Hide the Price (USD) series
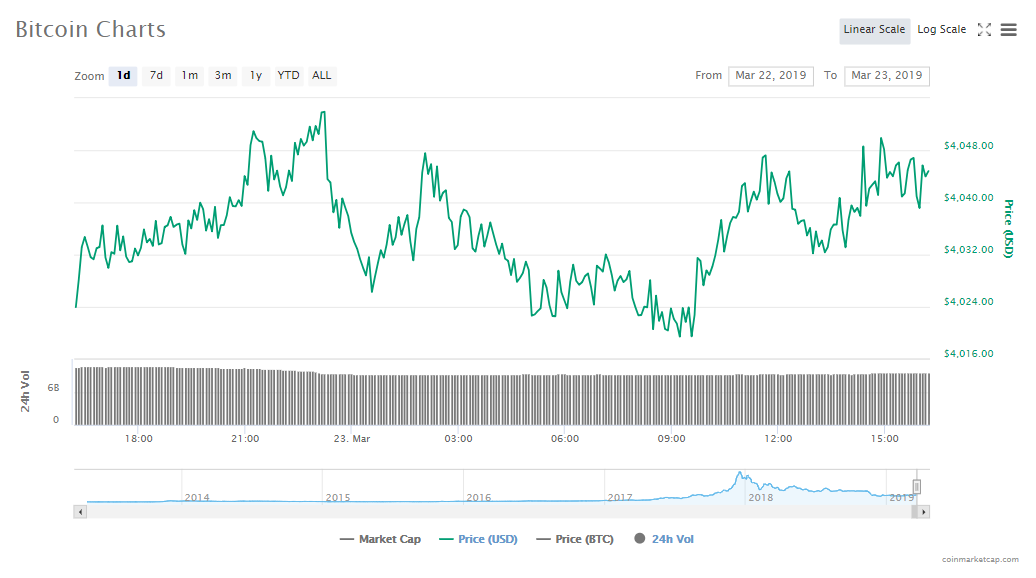 (478, 539)
